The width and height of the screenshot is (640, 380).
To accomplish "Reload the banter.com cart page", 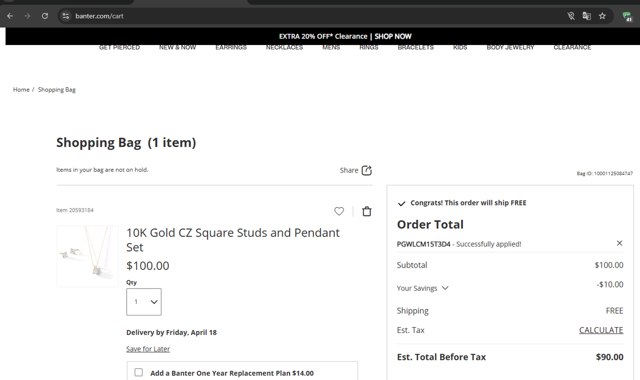I will (45, 16).
